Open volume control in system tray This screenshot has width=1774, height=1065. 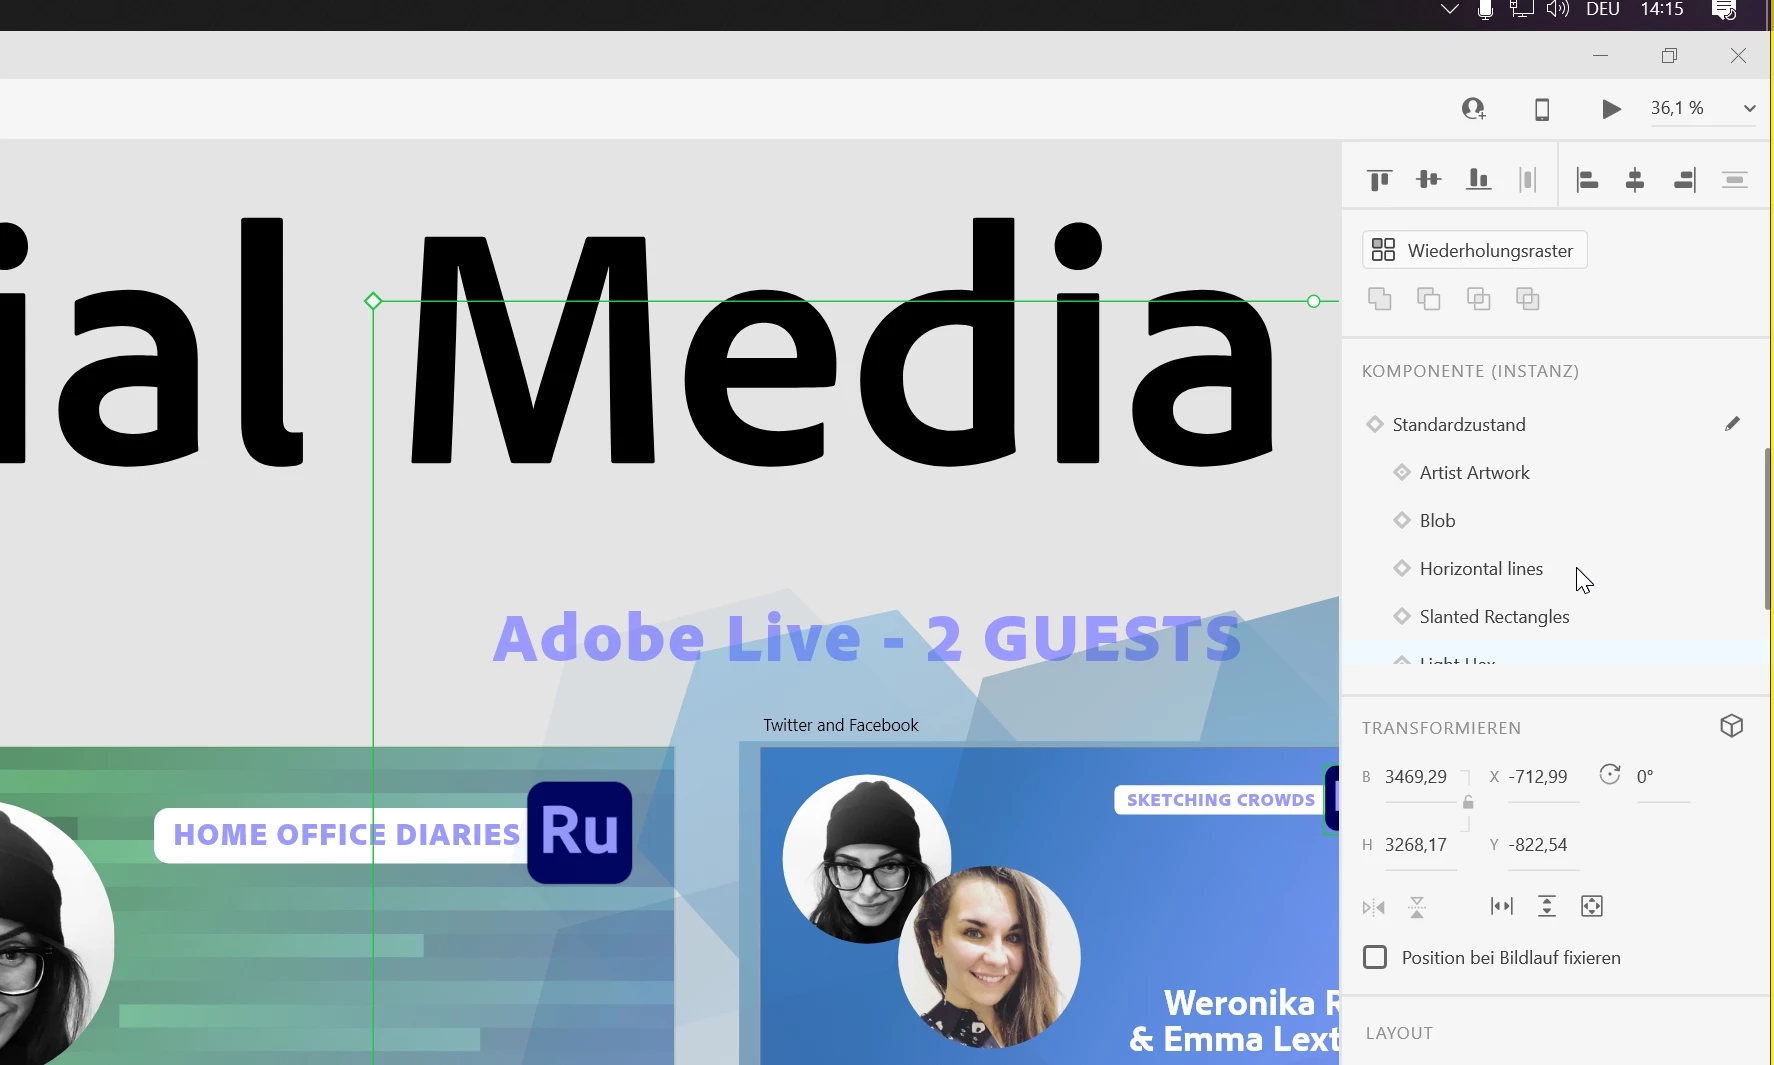point(1558,10)
